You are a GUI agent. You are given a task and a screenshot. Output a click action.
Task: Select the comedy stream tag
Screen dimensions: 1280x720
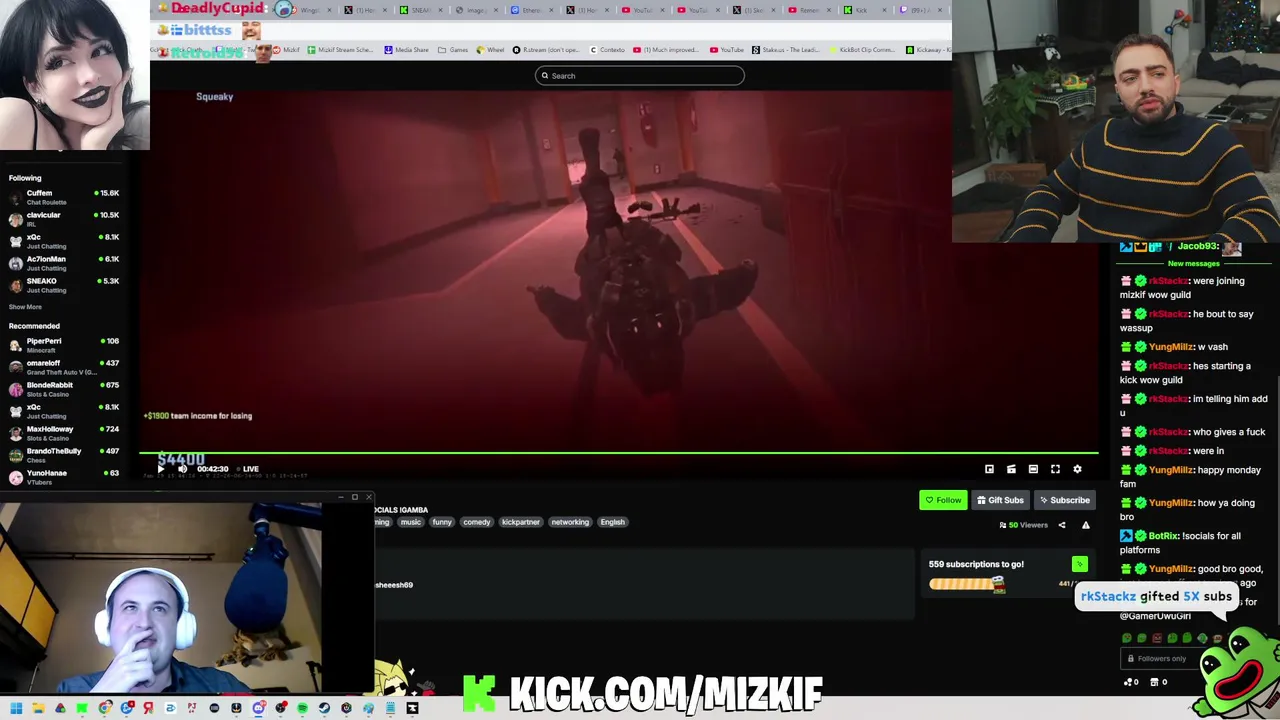click(477, 522)
